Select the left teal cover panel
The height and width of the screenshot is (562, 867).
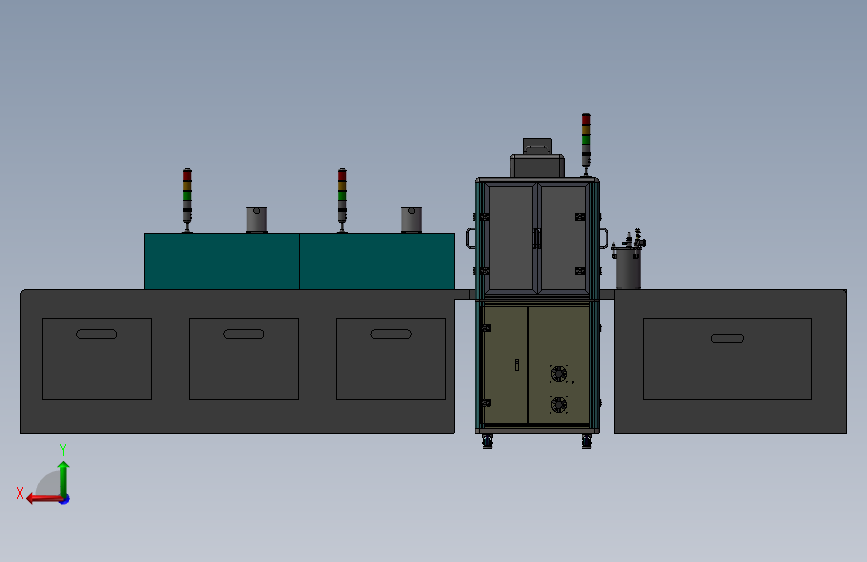[x=222, y=261]
